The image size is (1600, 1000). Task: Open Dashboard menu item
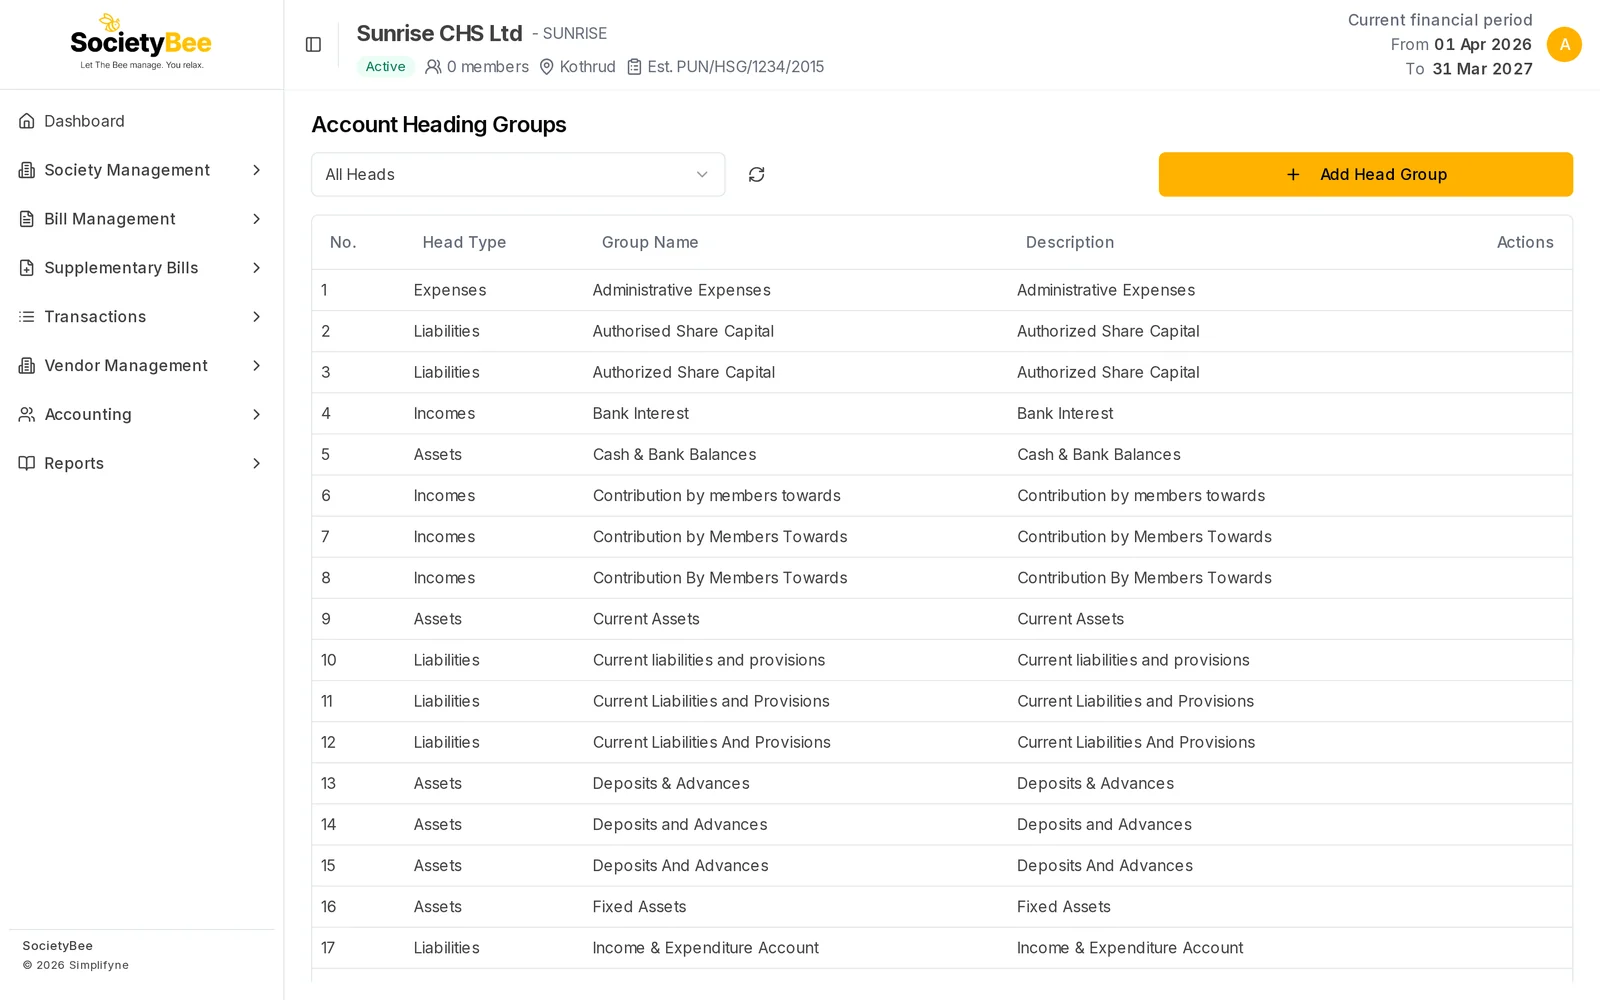141,121
